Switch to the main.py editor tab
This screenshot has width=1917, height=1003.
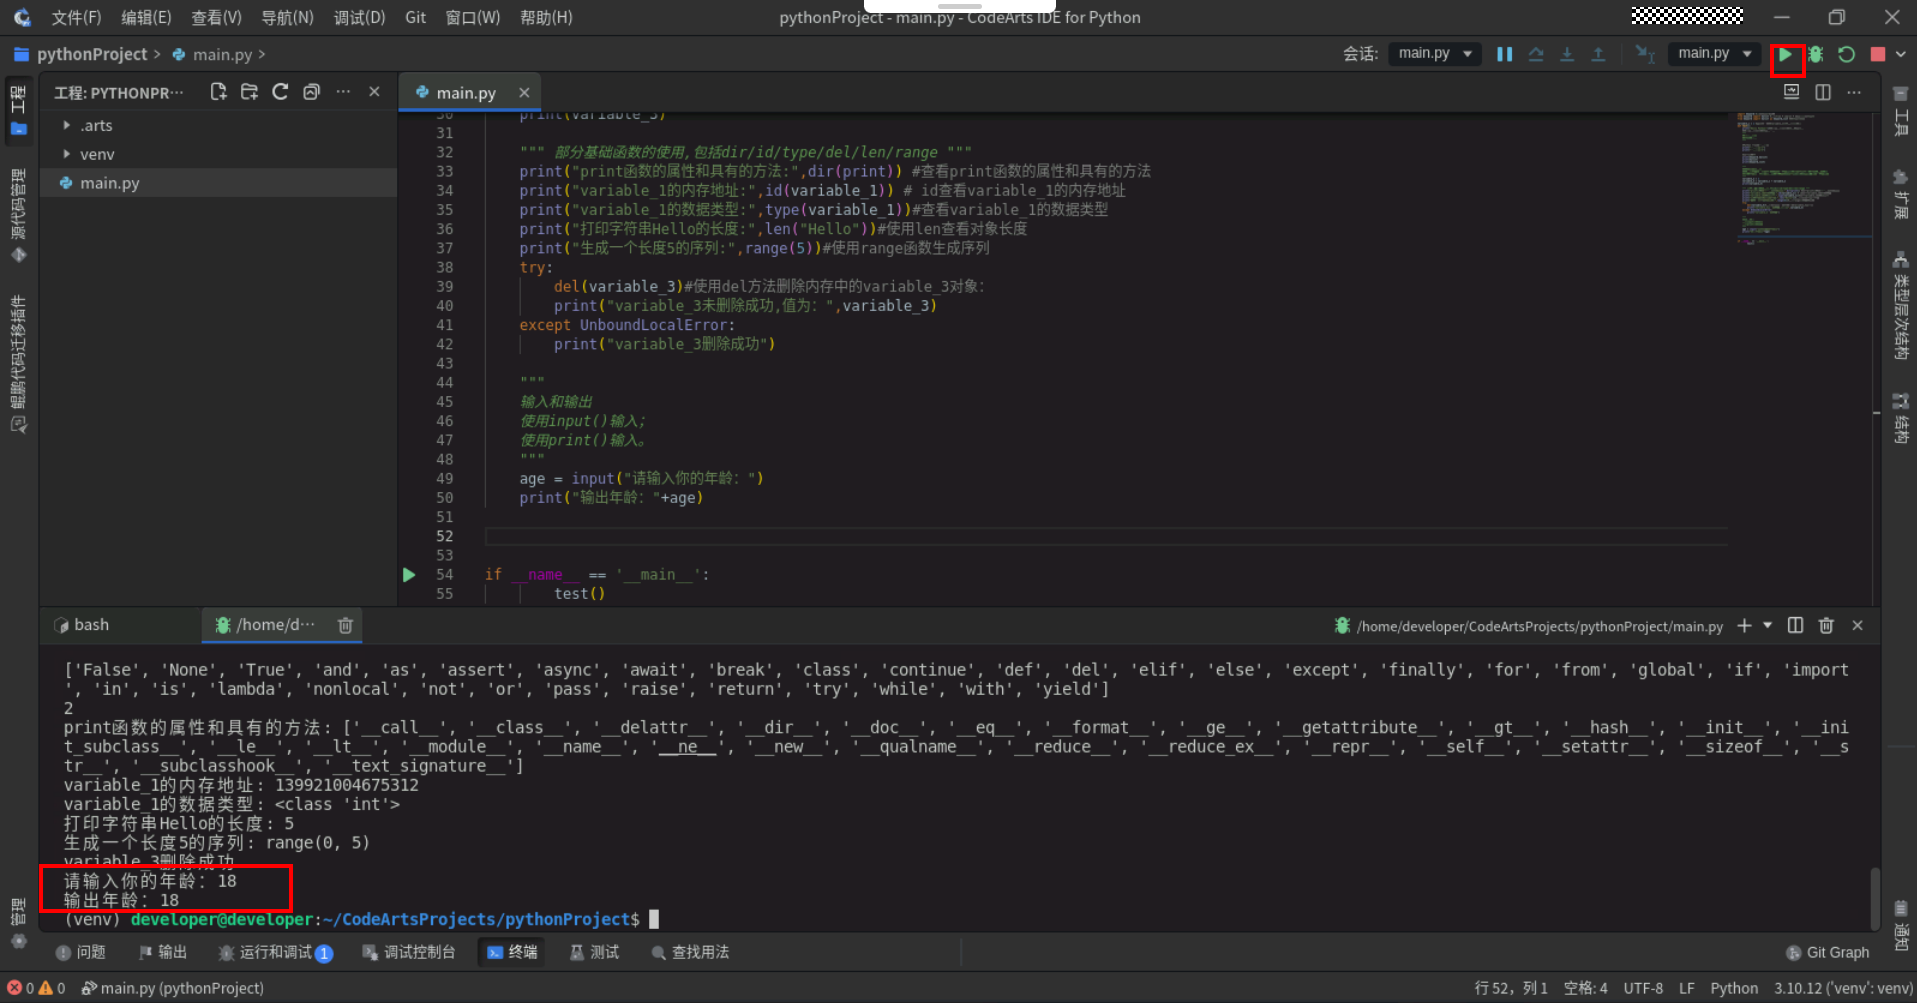(465, 93)
